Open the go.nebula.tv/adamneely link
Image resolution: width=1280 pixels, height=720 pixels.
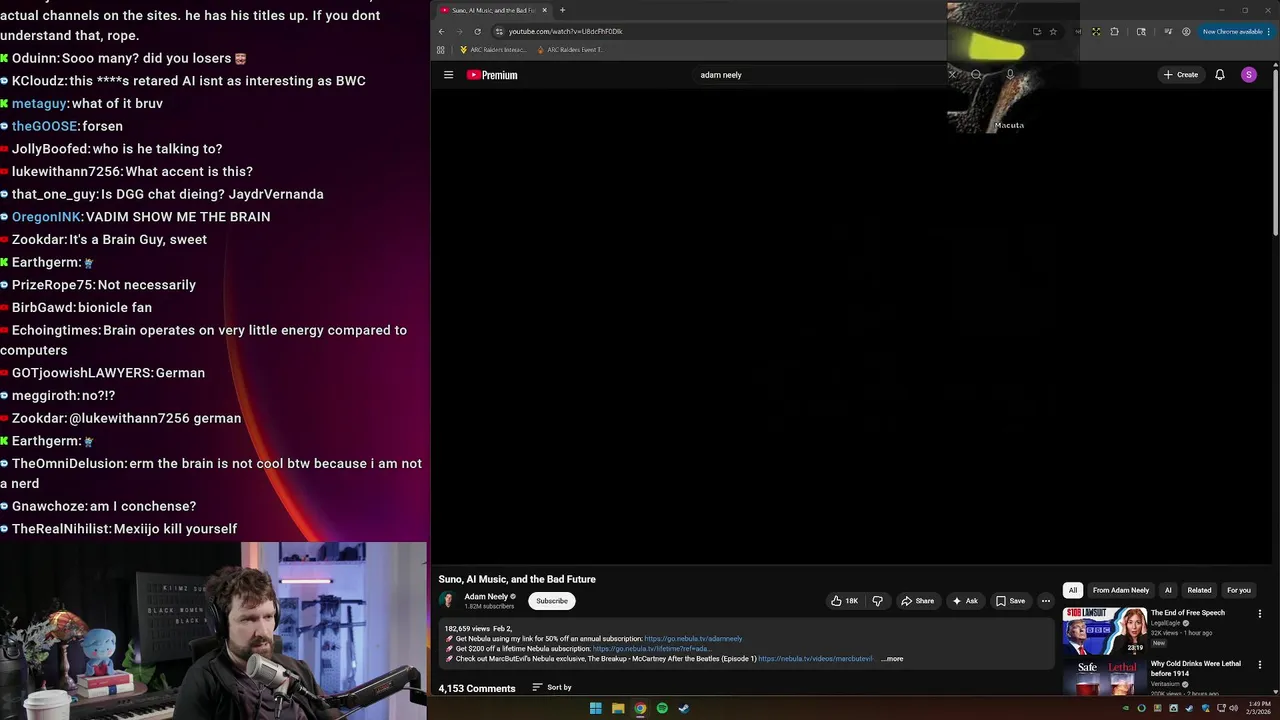(693, 639)
